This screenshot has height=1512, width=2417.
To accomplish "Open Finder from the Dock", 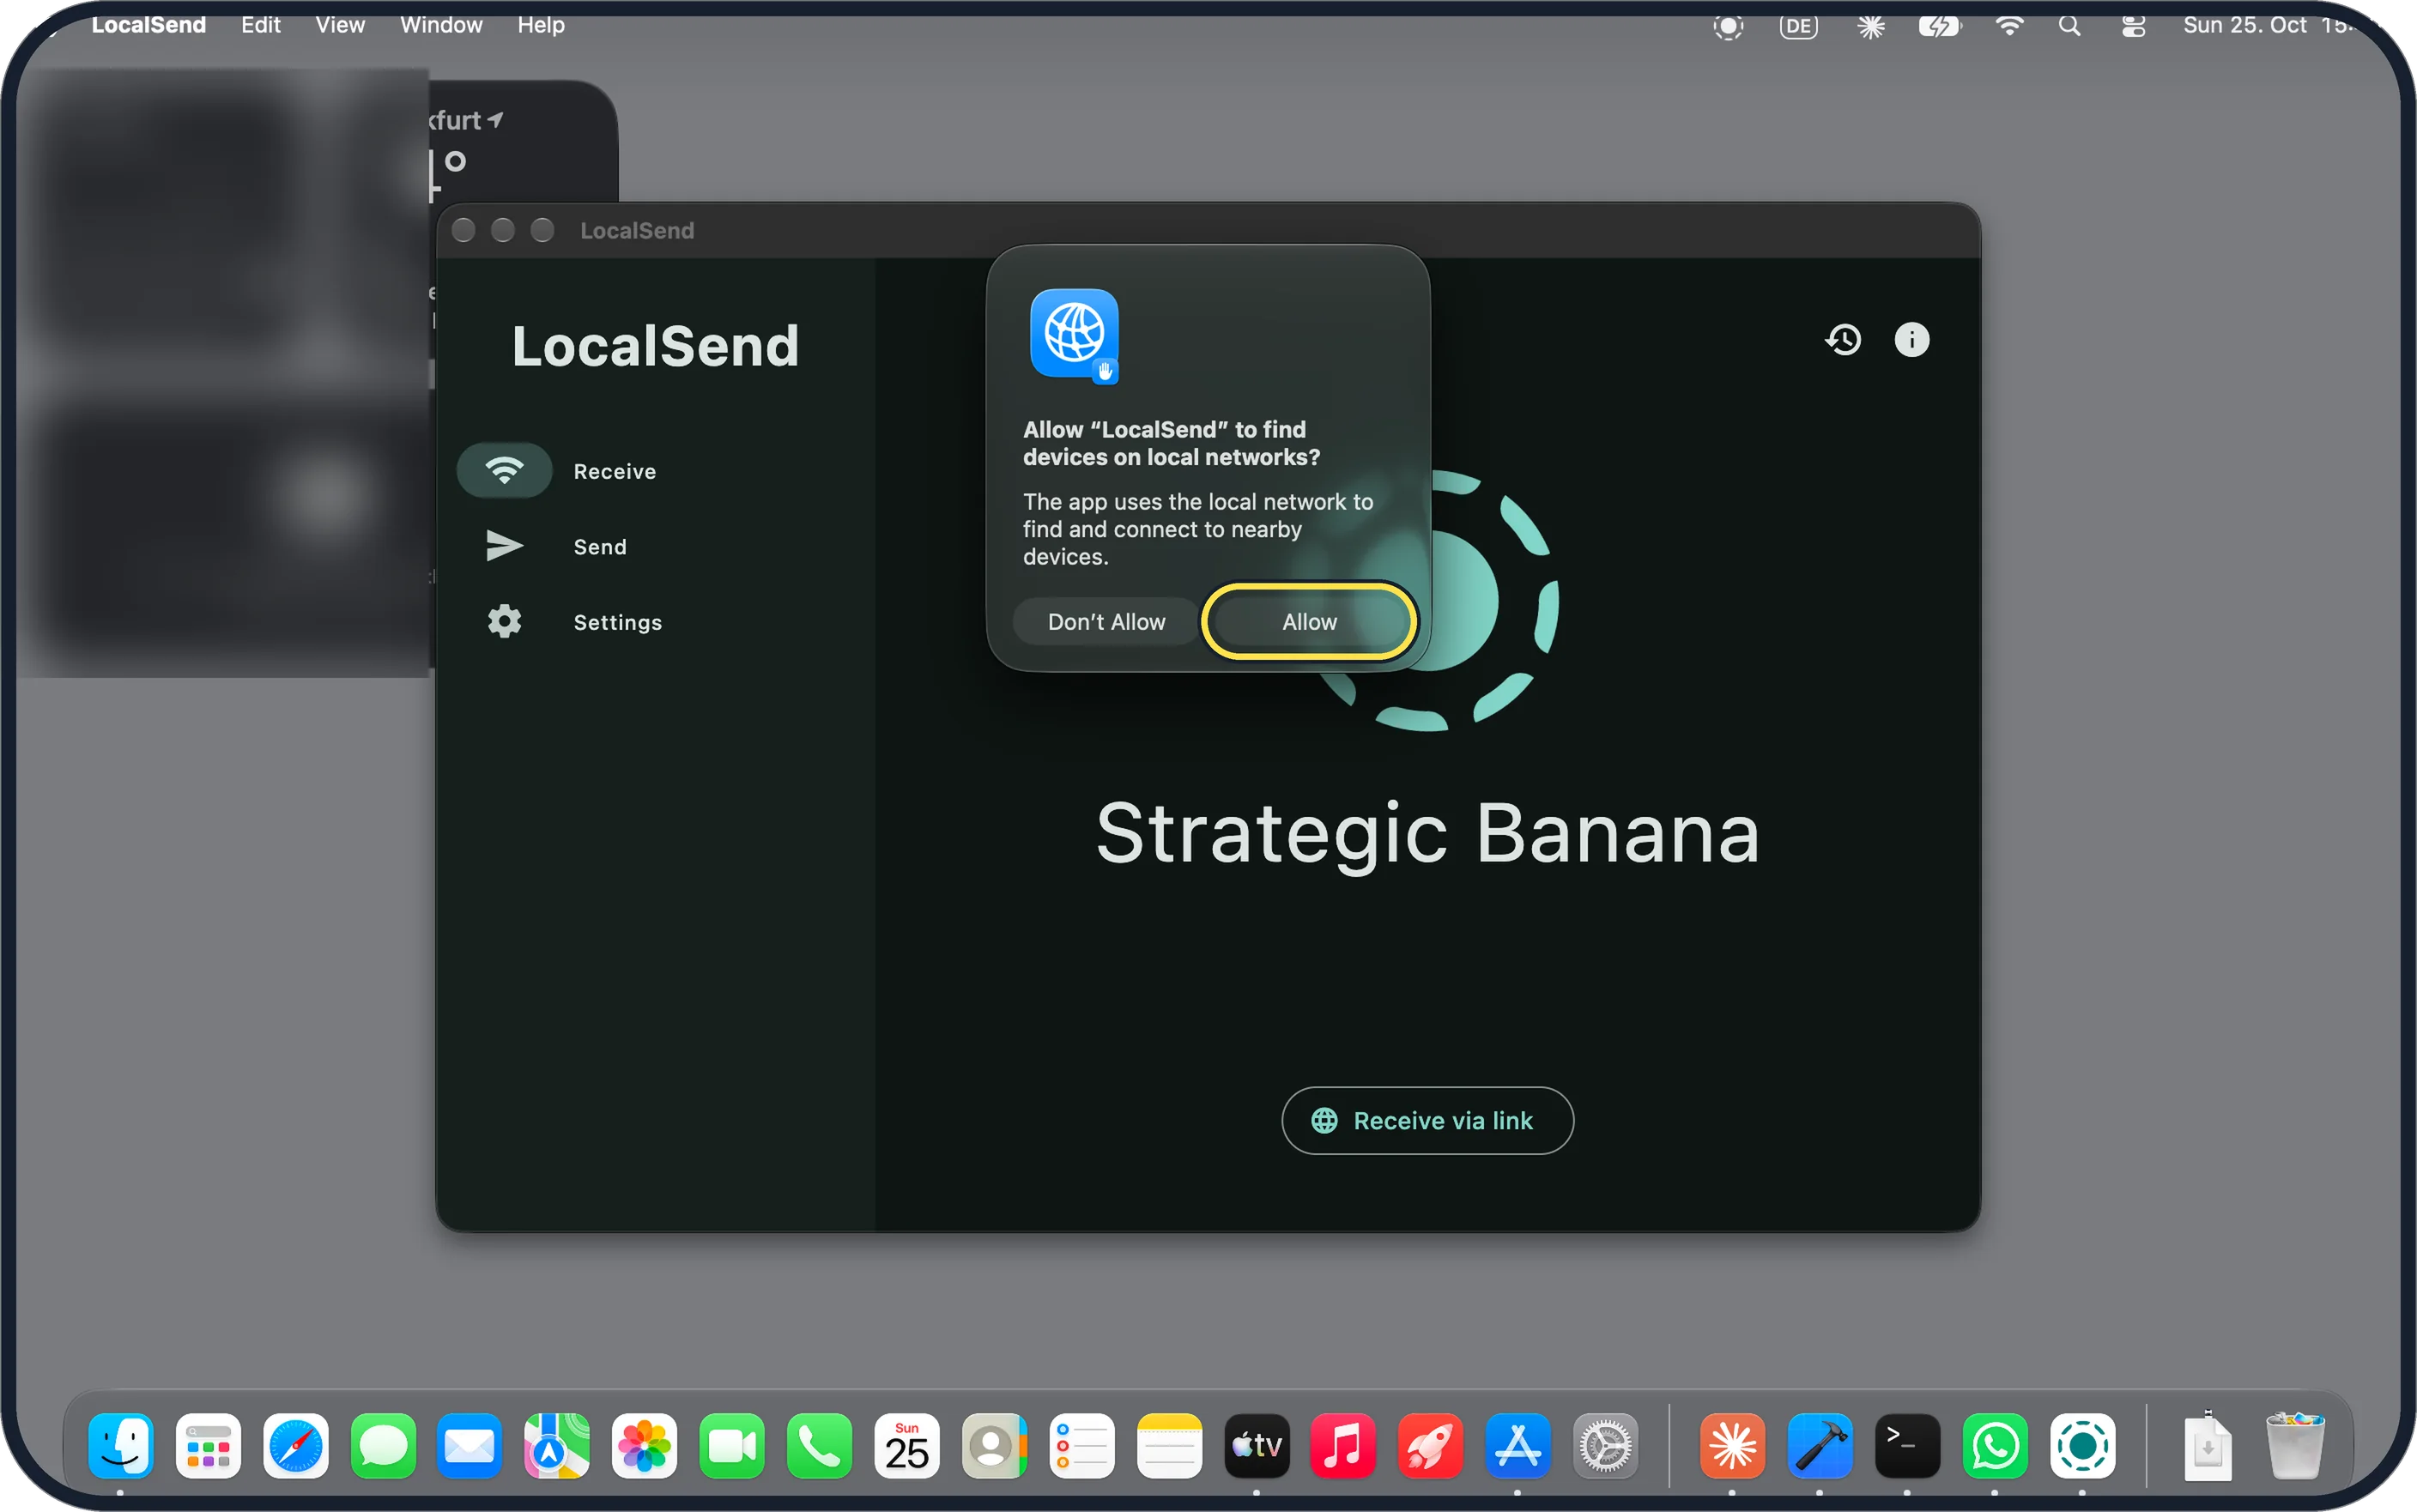I will (120, 1446).
